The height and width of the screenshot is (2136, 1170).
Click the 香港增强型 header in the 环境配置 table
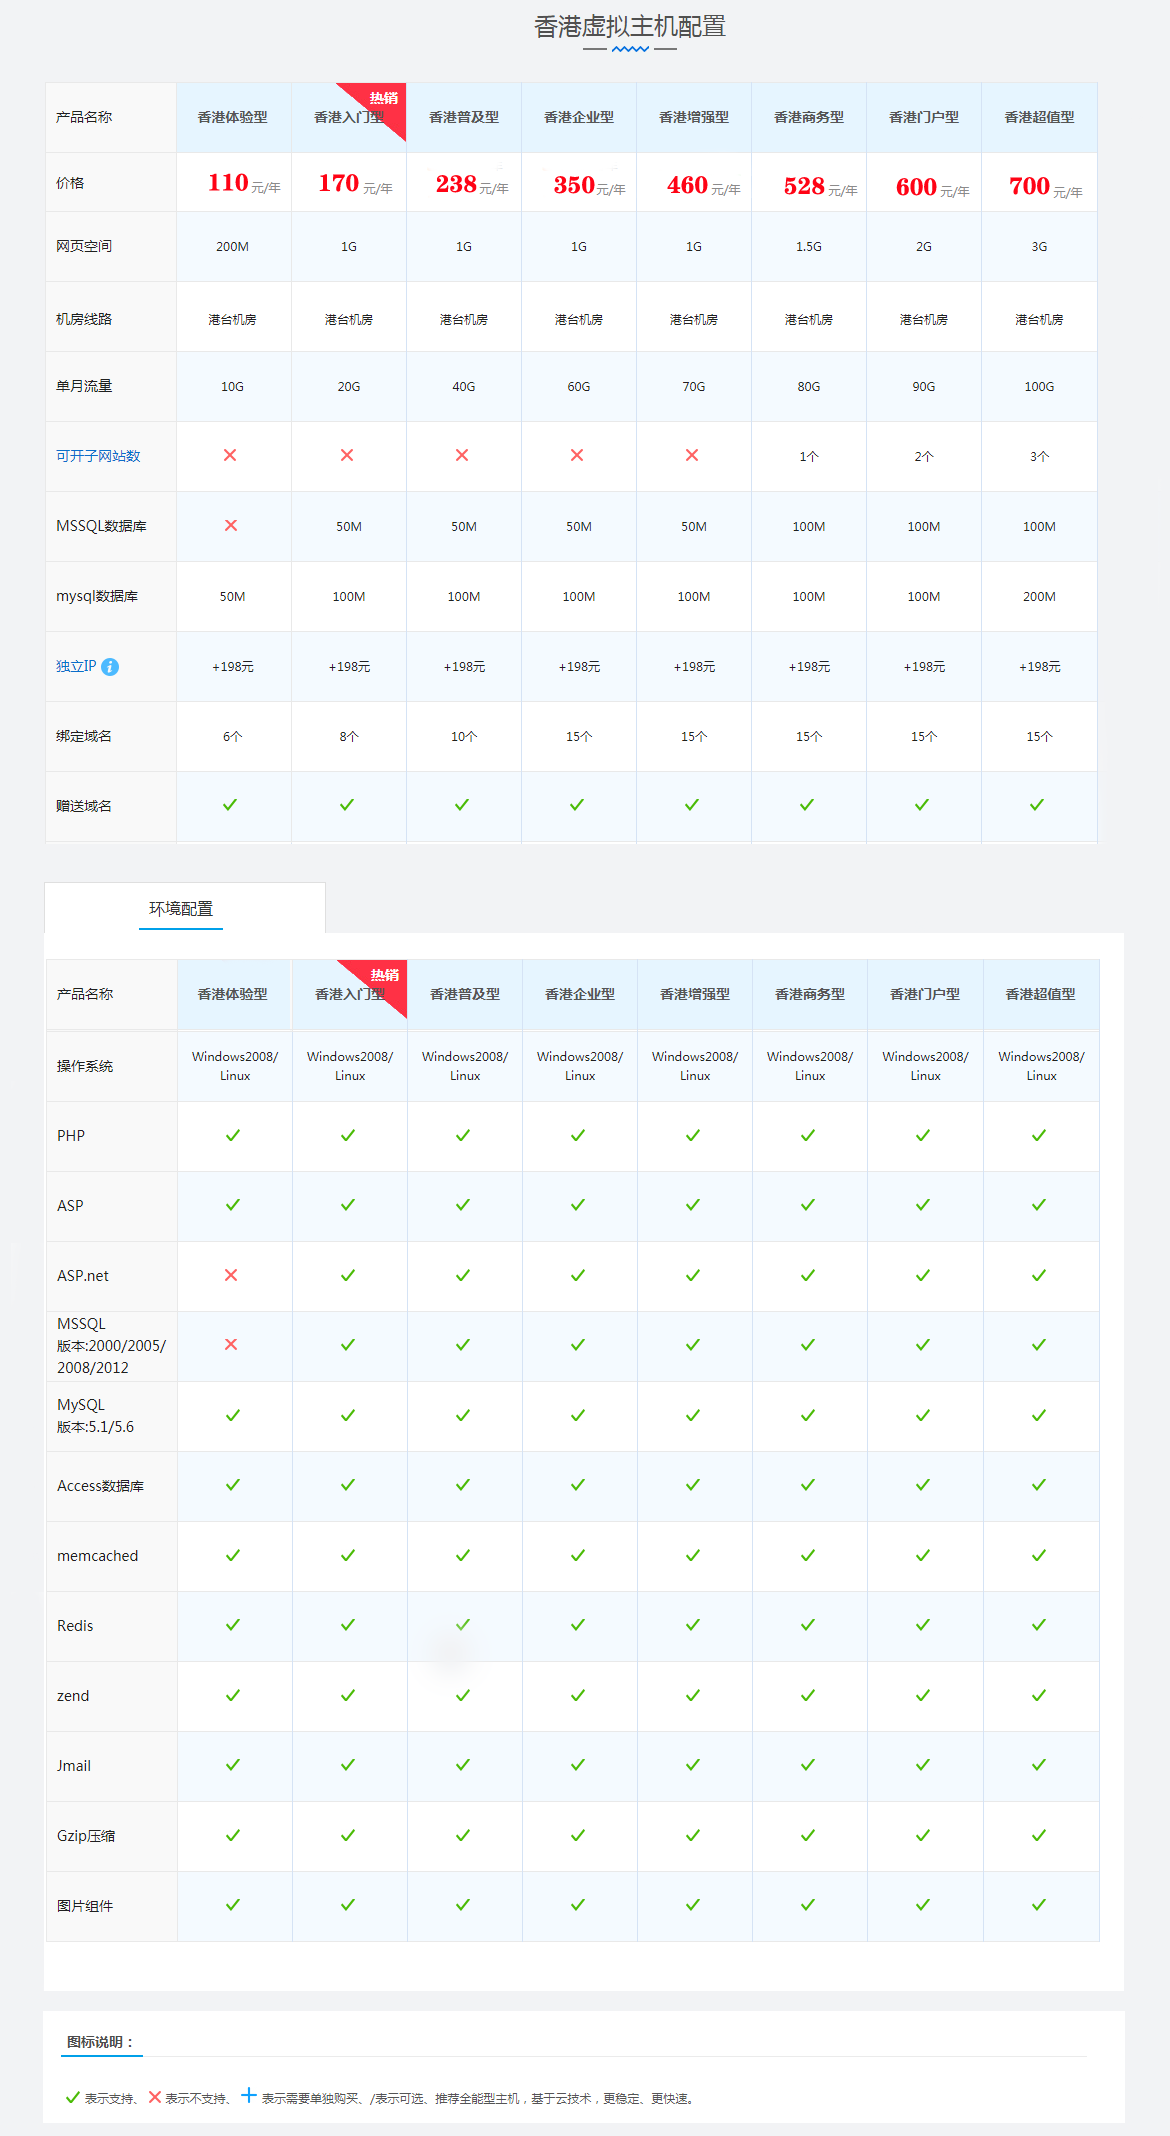(694, 994)
